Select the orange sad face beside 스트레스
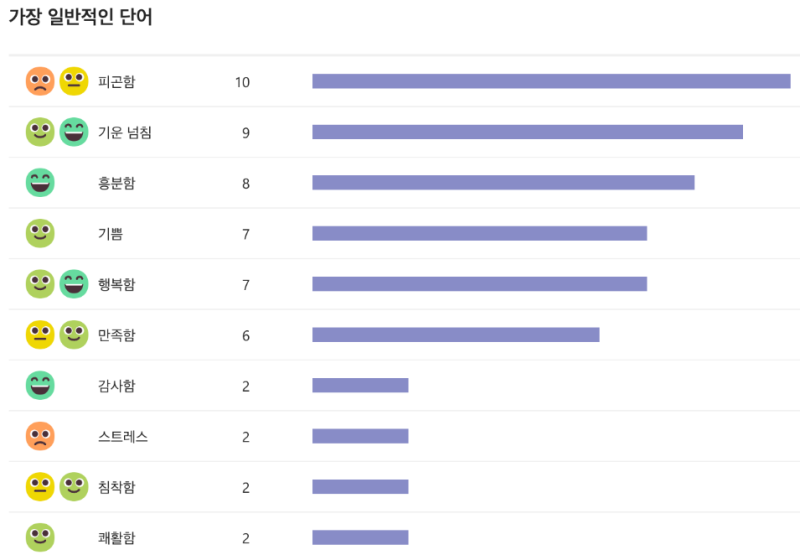Viewport: 800px width, 555px height. (x=40, y=437)
